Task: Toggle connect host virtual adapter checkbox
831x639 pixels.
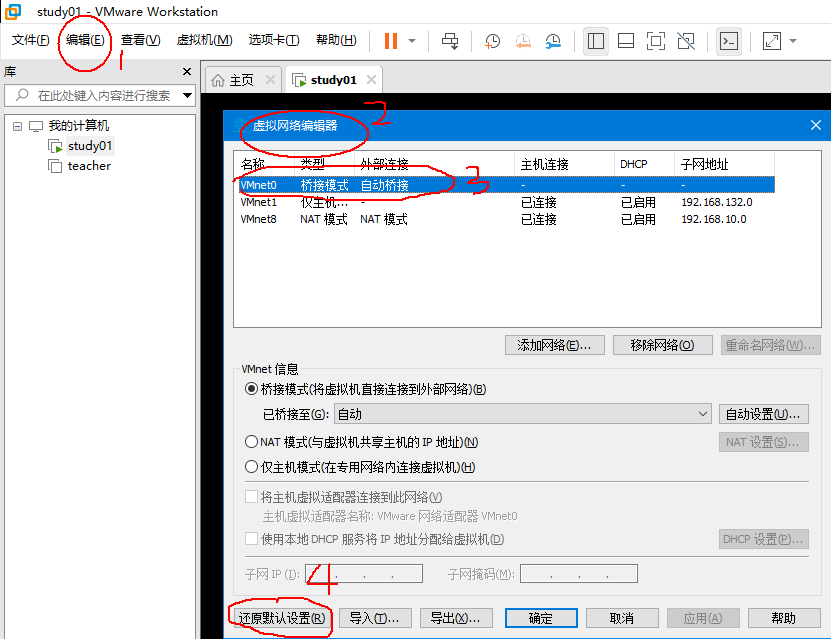Action: coord(251,497)
